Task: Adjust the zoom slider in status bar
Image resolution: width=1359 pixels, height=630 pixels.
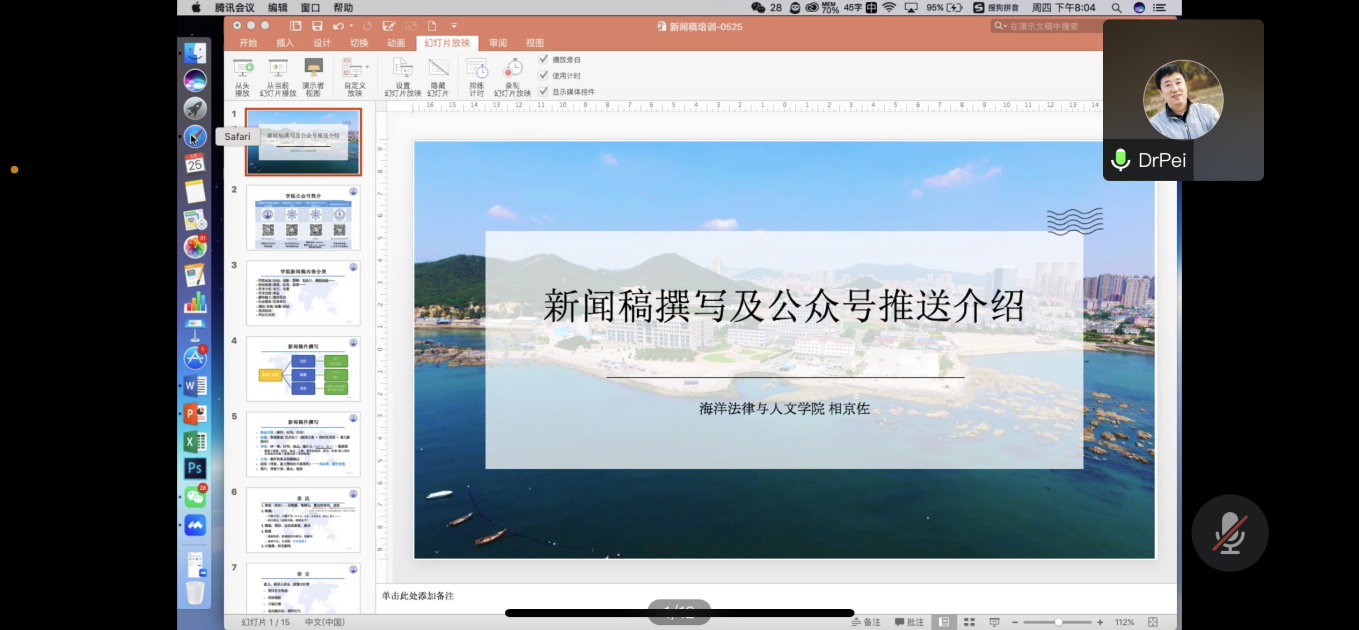Action: 1058,622
